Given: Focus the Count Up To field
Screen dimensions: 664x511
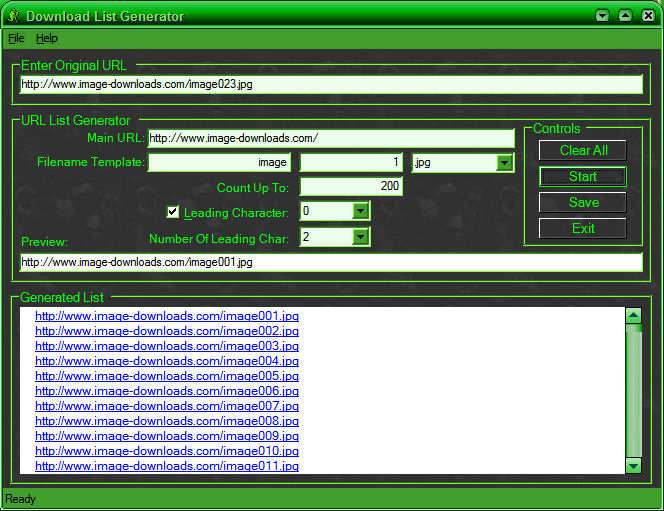Looking at the screenshot, I should [x=351, y=186].
